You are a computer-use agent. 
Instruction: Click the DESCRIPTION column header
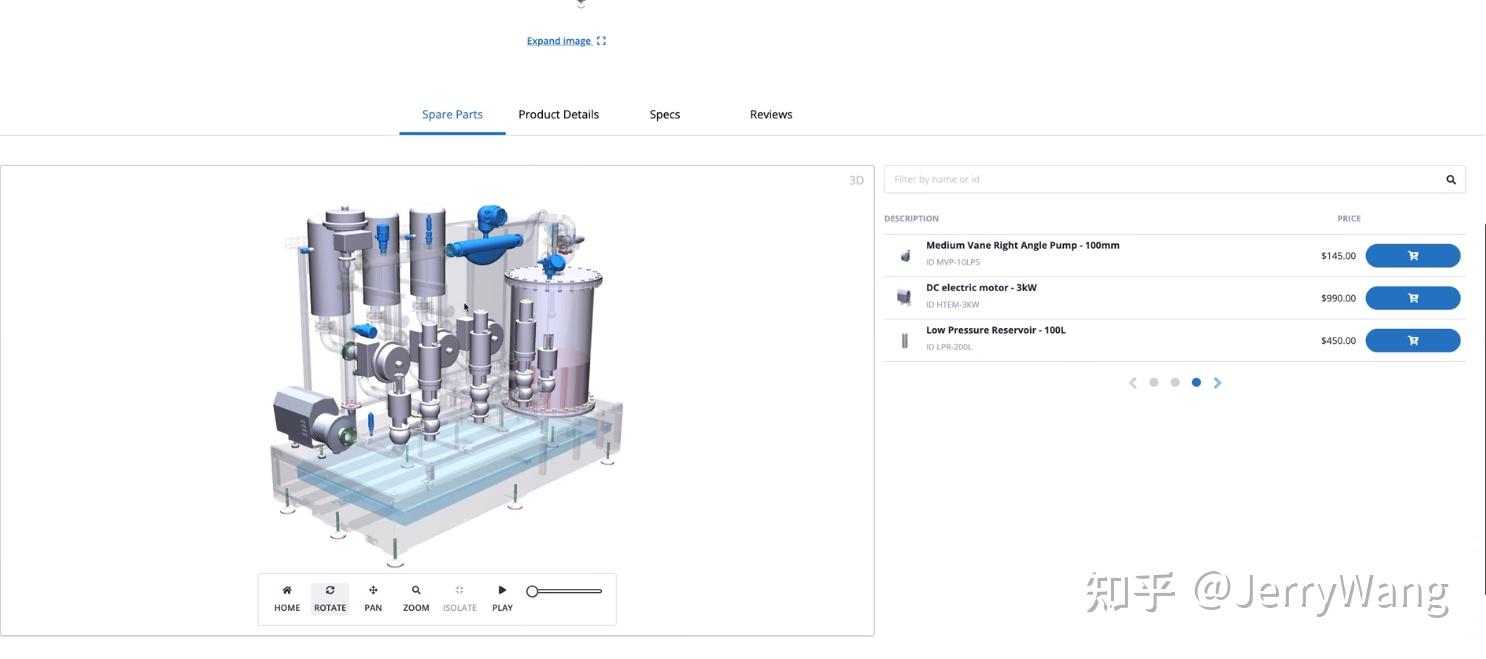click(x=911, y=218)
